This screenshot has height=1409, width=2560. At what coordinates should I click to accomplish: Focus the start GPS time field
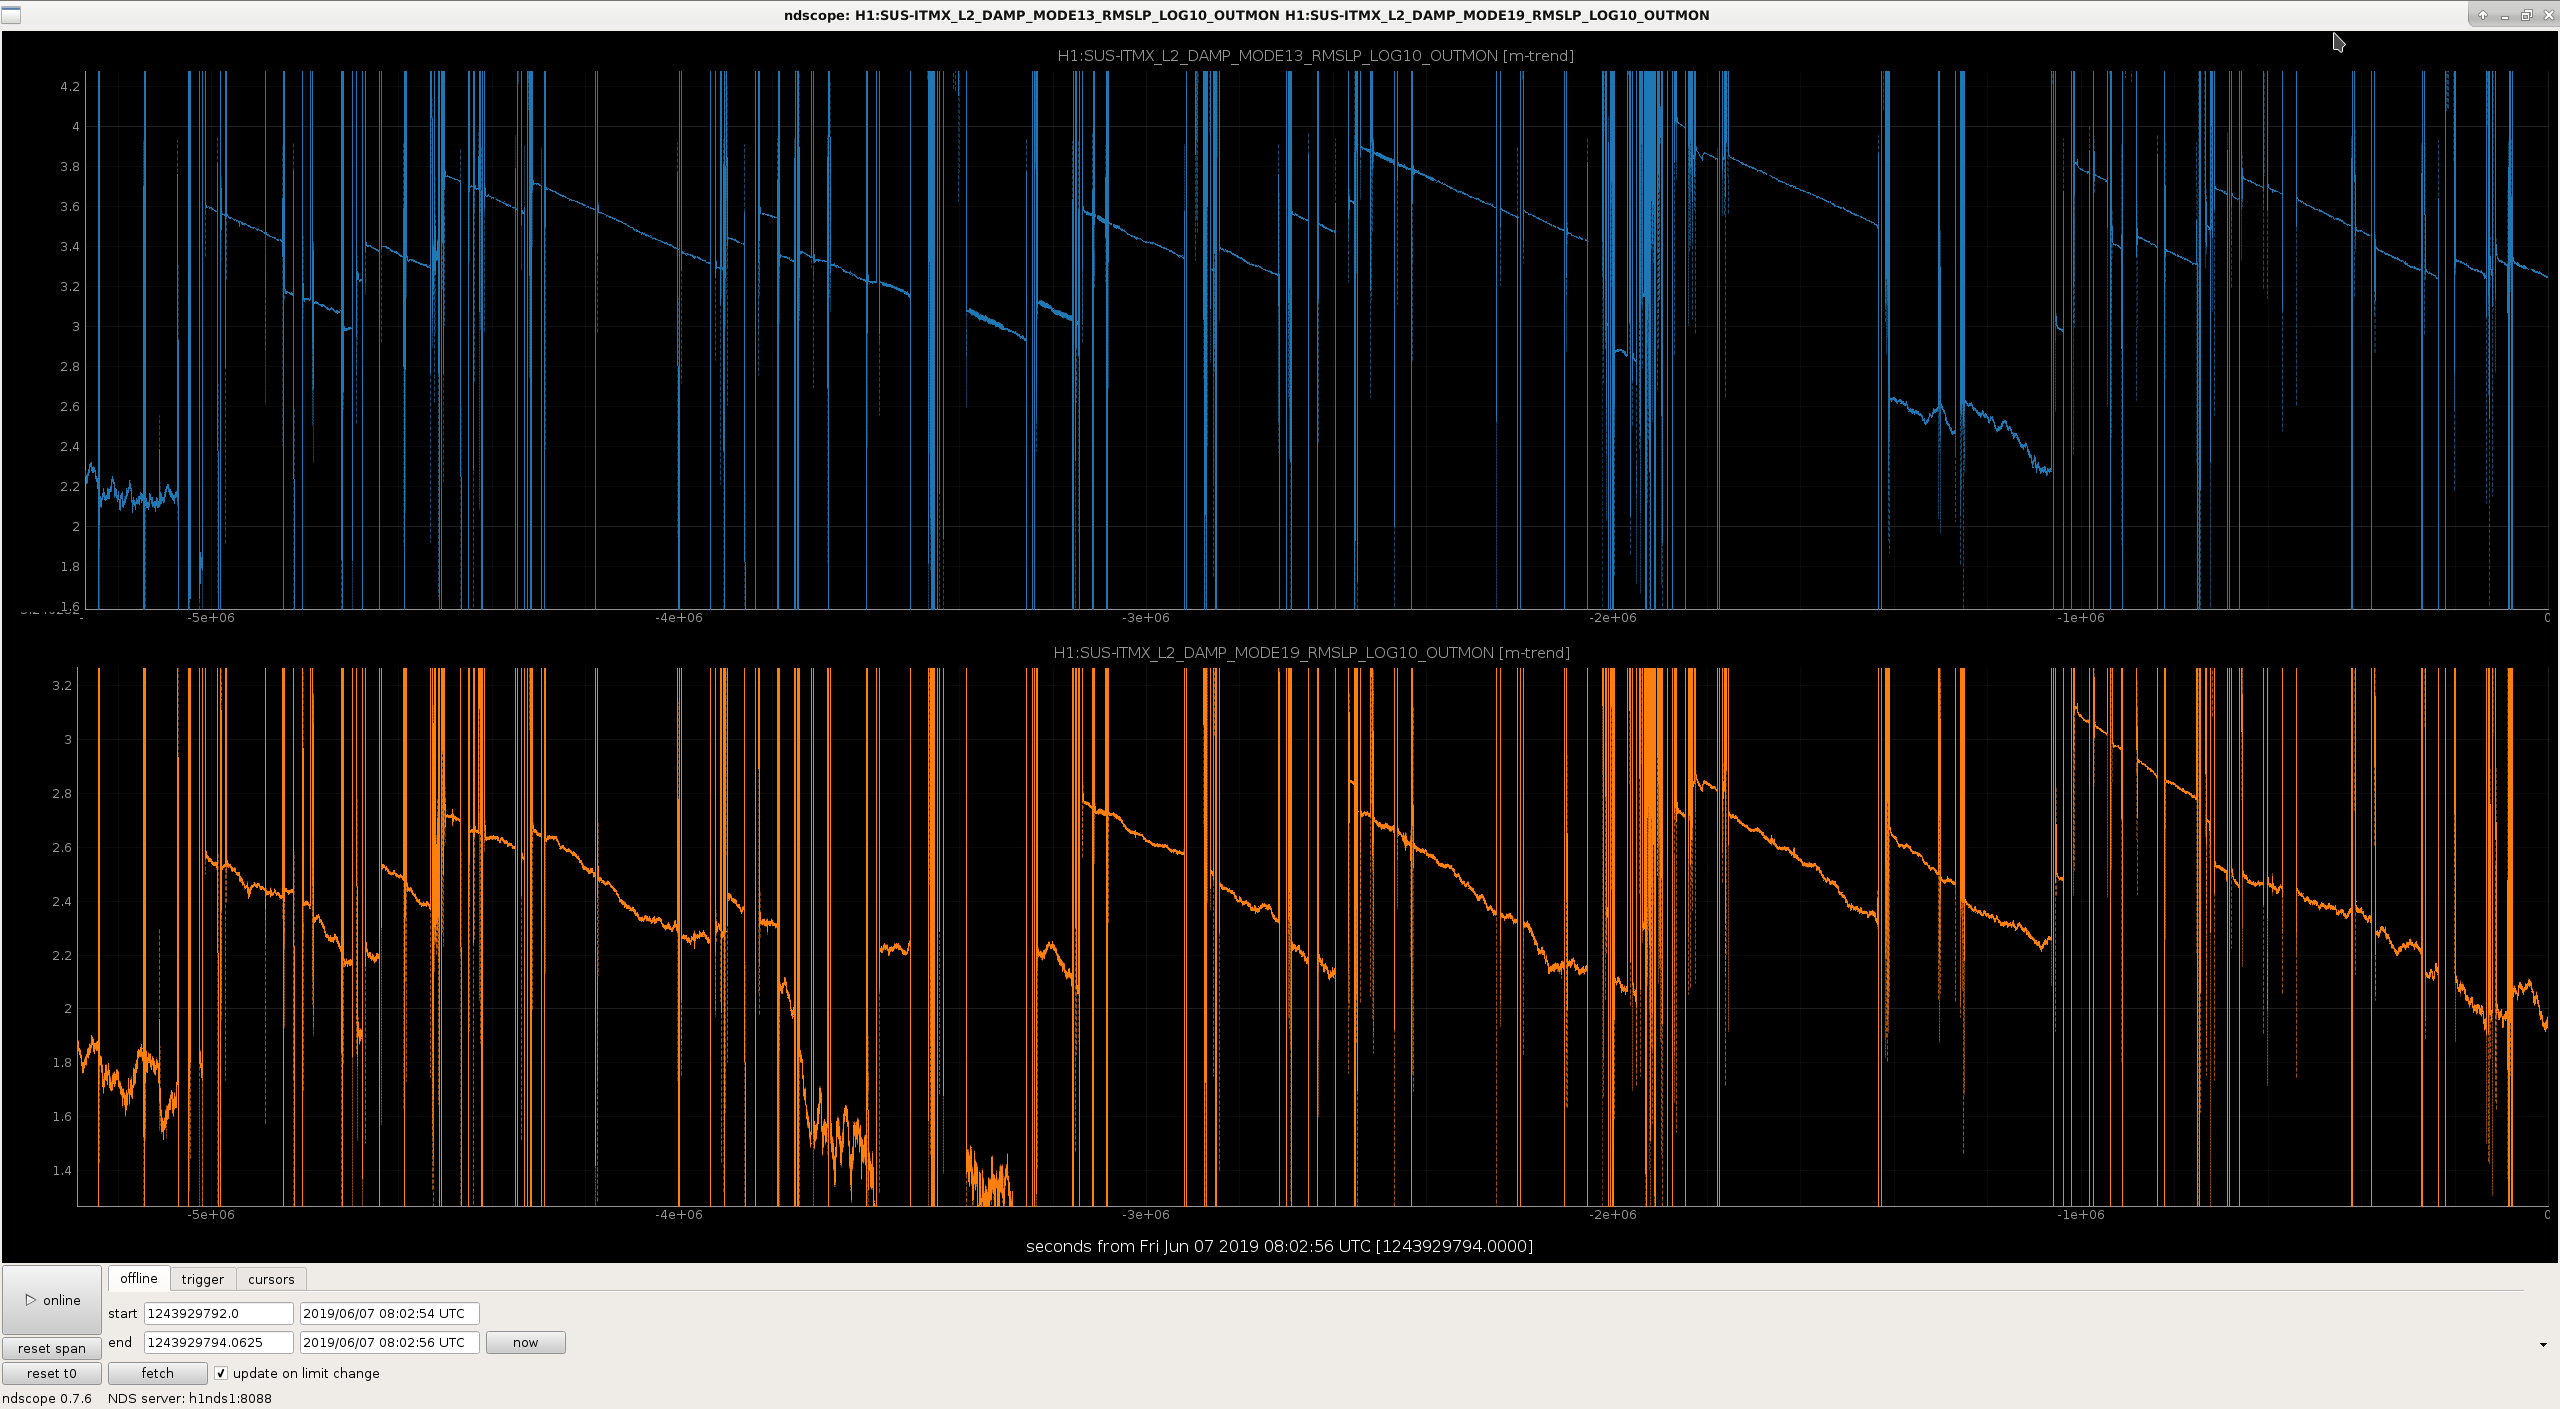click(219, 1313)
